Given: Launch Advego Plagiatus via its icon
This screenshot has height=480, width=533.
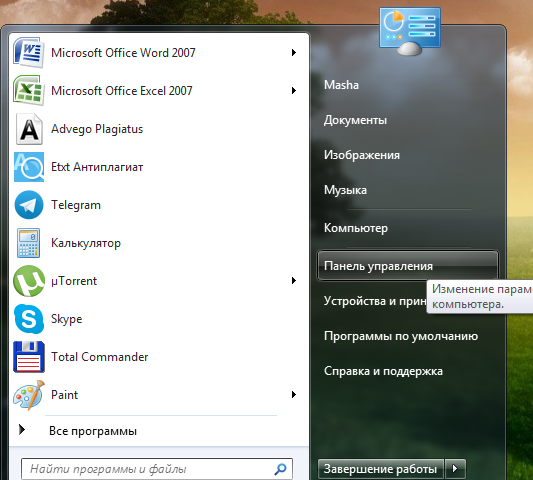Looking at the screenshot, I should [x=29, y=129].
